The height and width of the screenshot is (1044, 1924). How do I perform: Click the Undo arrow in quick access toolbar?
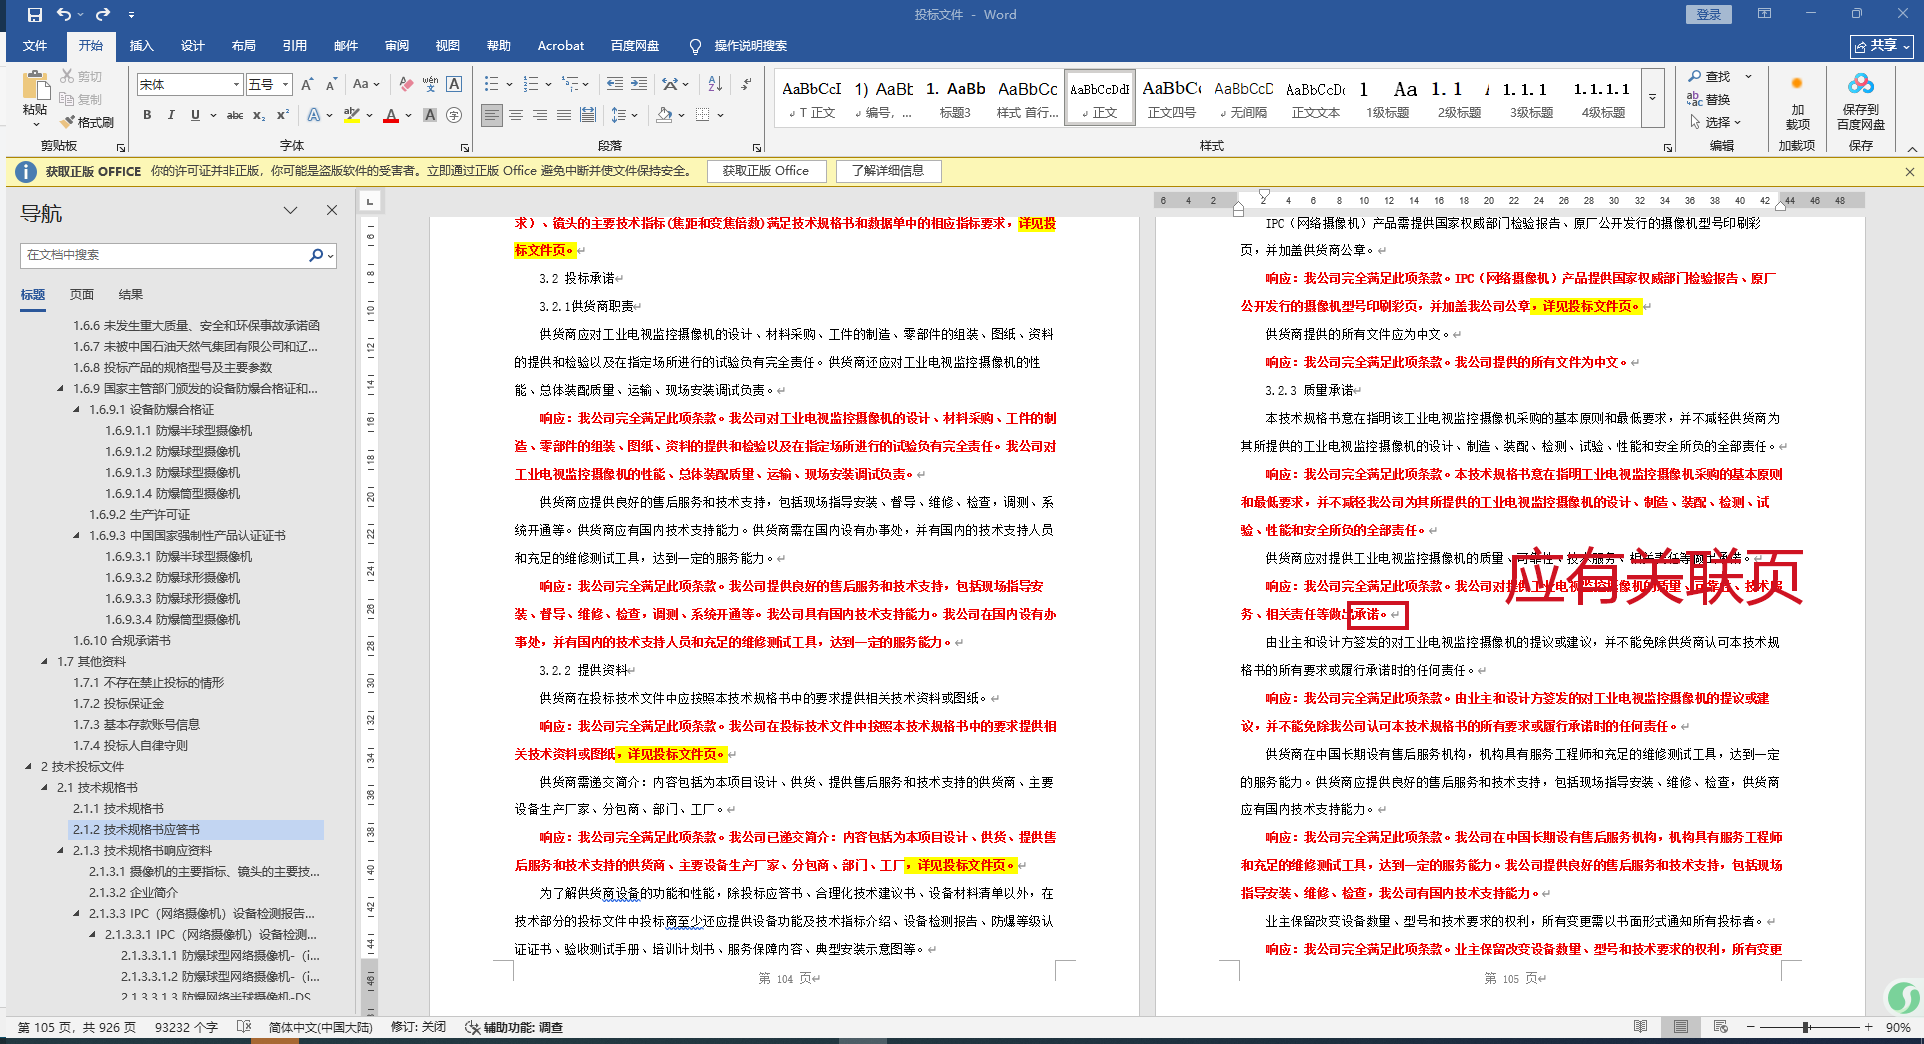[x=64, y=15]
